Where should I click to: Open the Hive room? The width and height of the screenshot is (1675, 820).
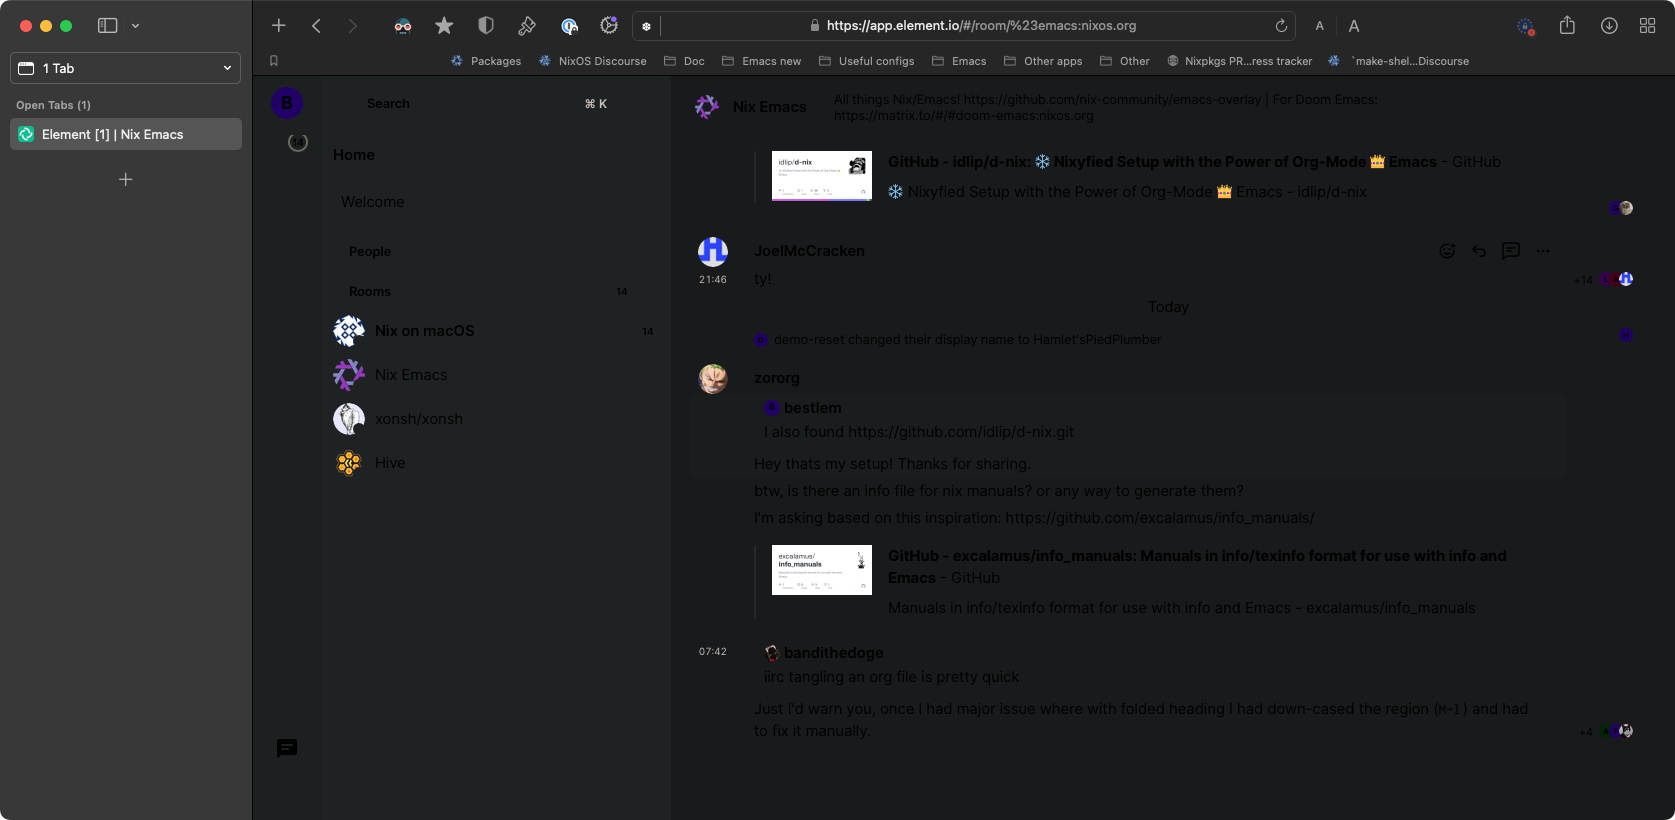pos(494,463)
